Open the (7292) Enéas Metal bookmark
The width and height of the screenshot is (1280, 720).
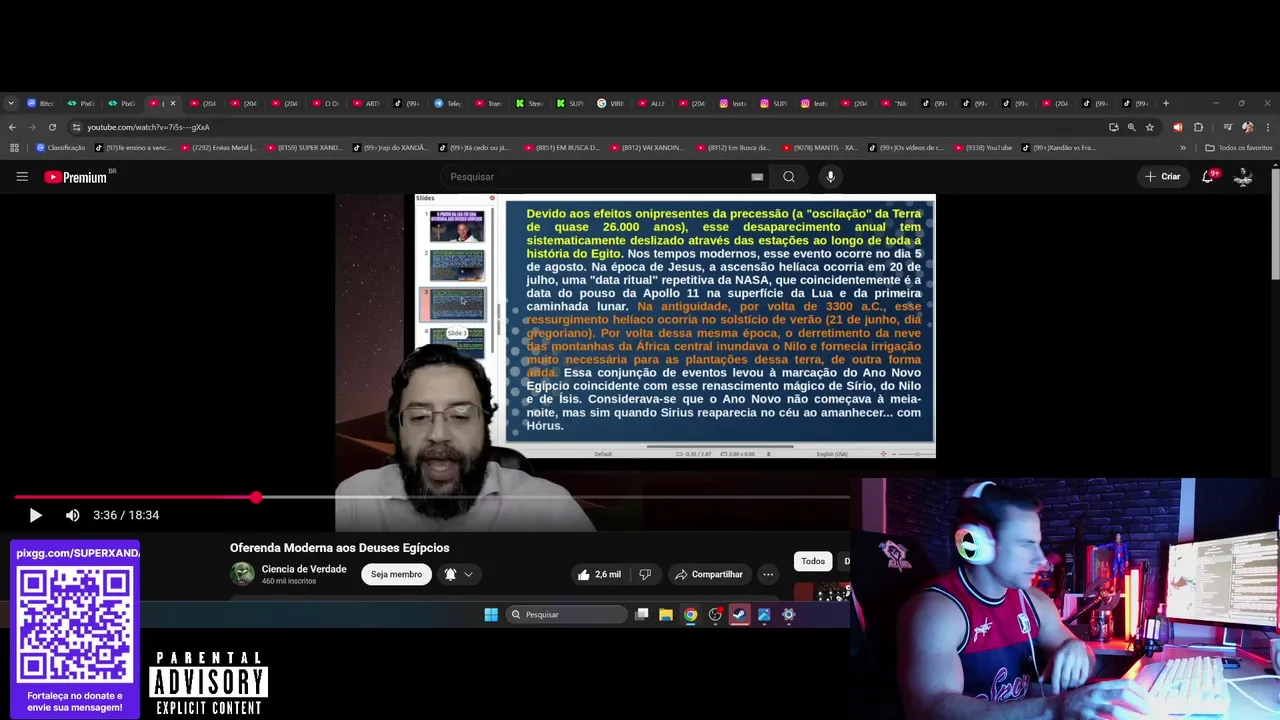point(217,147)
